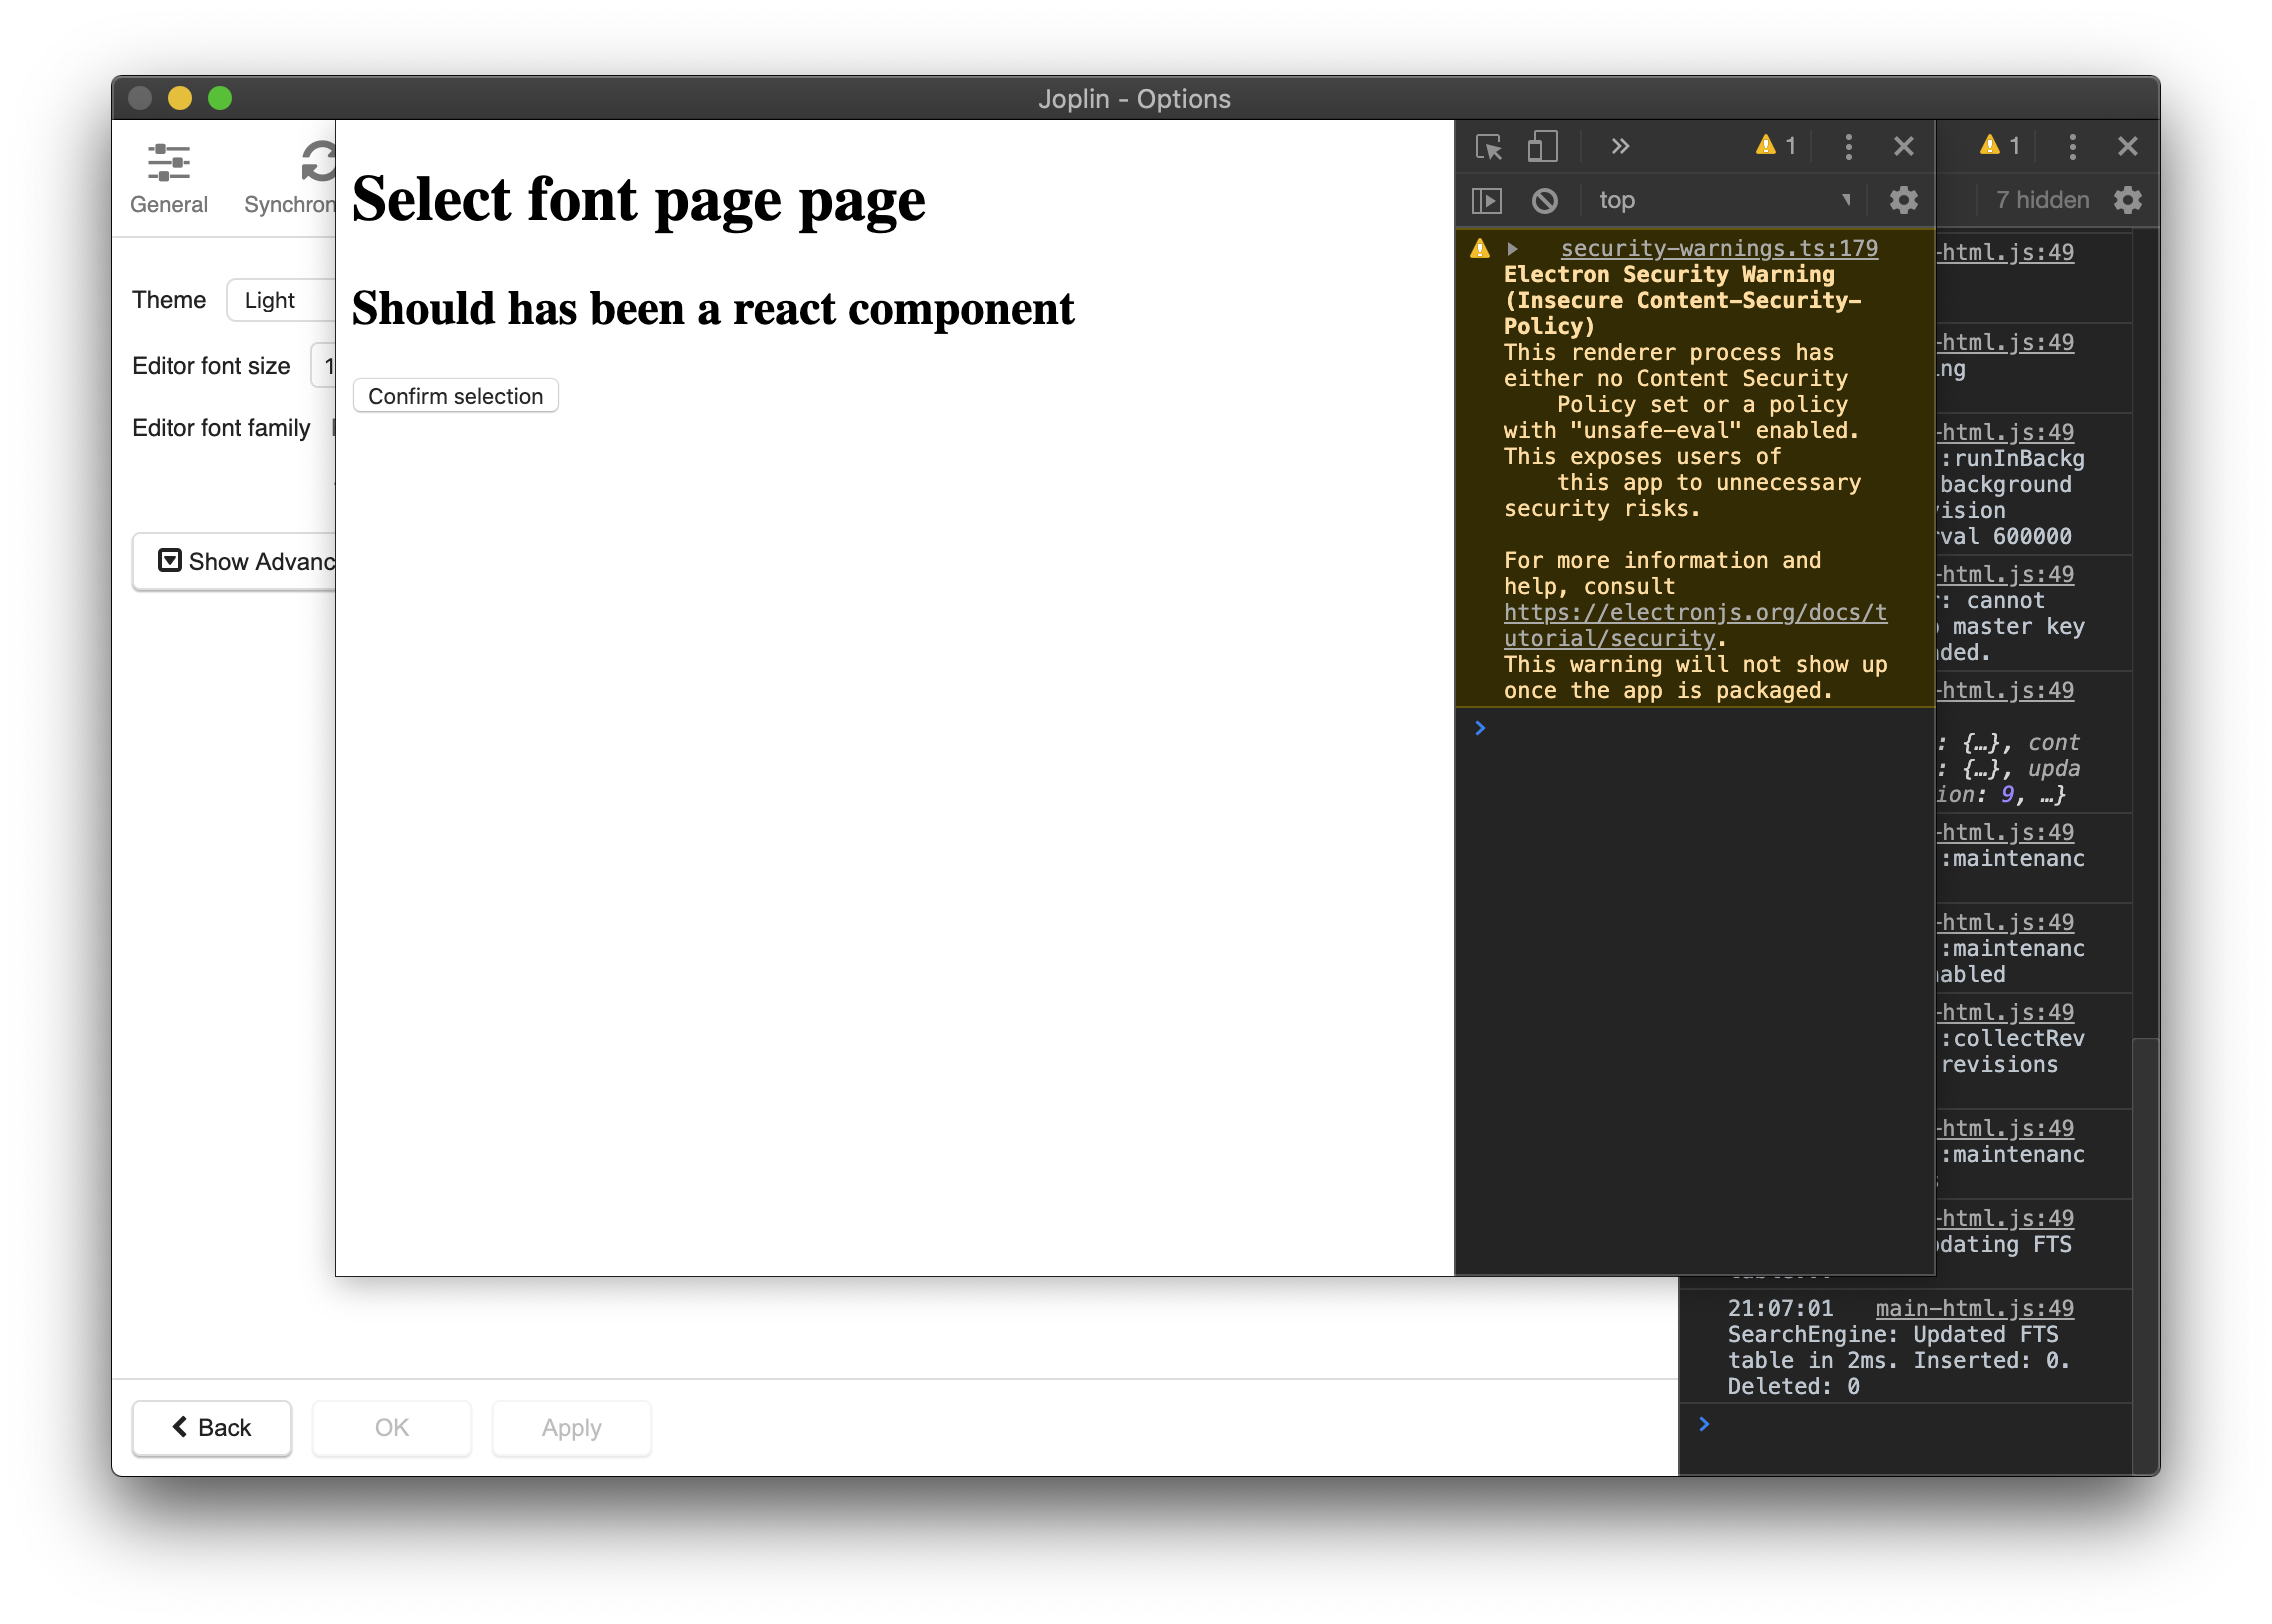Open the three-dot DevTools menu
Screen dimensions: 2272x1624
(1849, 146)
